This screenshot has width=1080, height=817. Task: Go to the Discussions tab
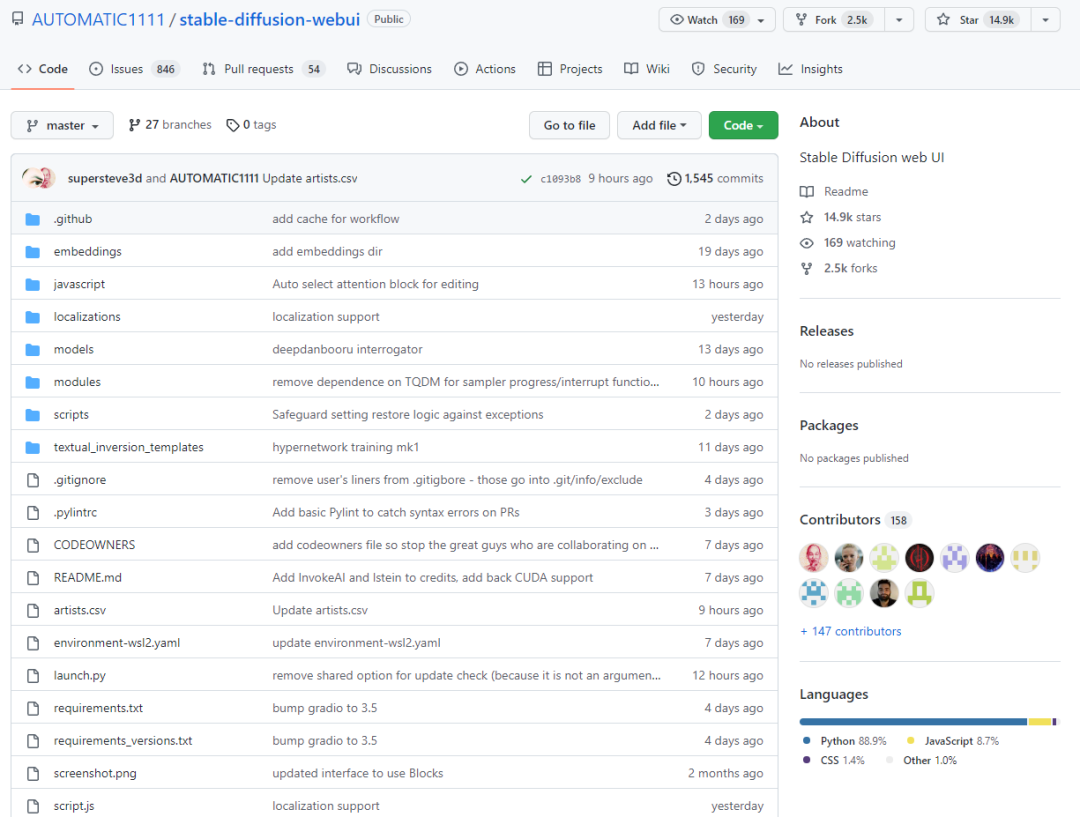(x=390, y=69)
